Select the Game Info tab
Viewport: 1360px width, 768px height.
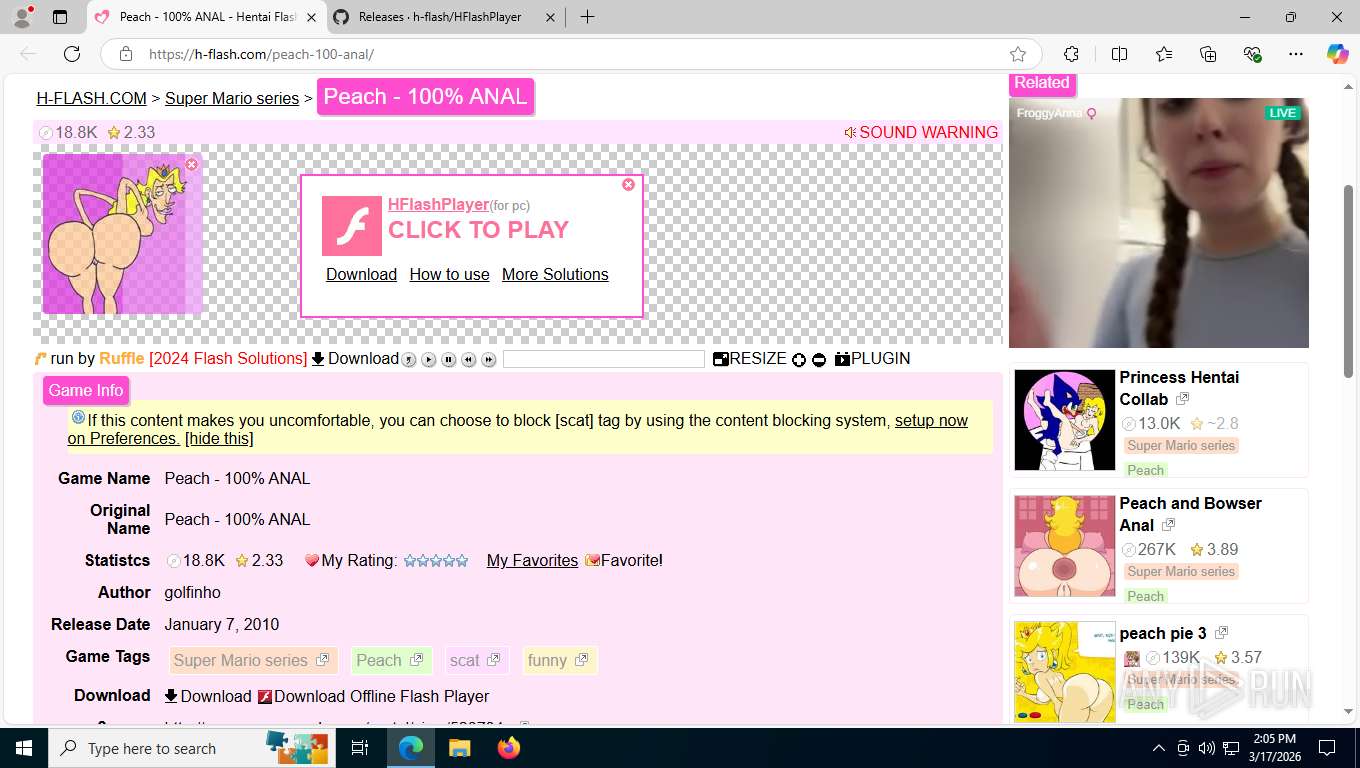click(x=86, y=391)
